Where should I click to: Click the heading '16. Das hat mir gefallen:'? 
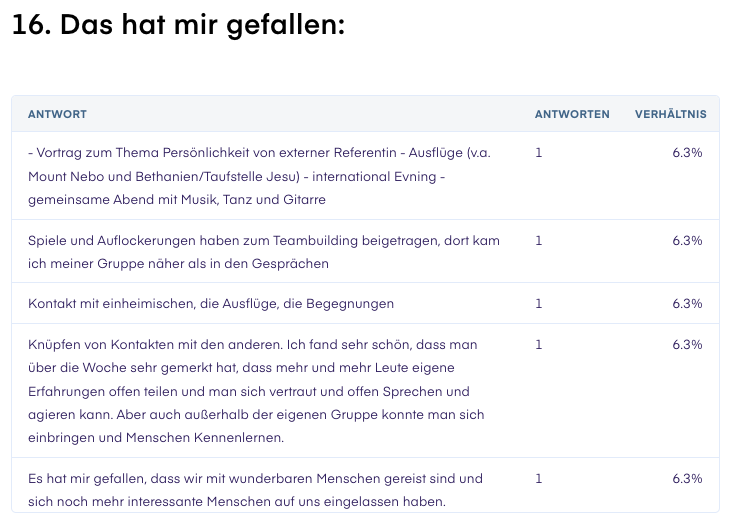click(x=179, y=24)
